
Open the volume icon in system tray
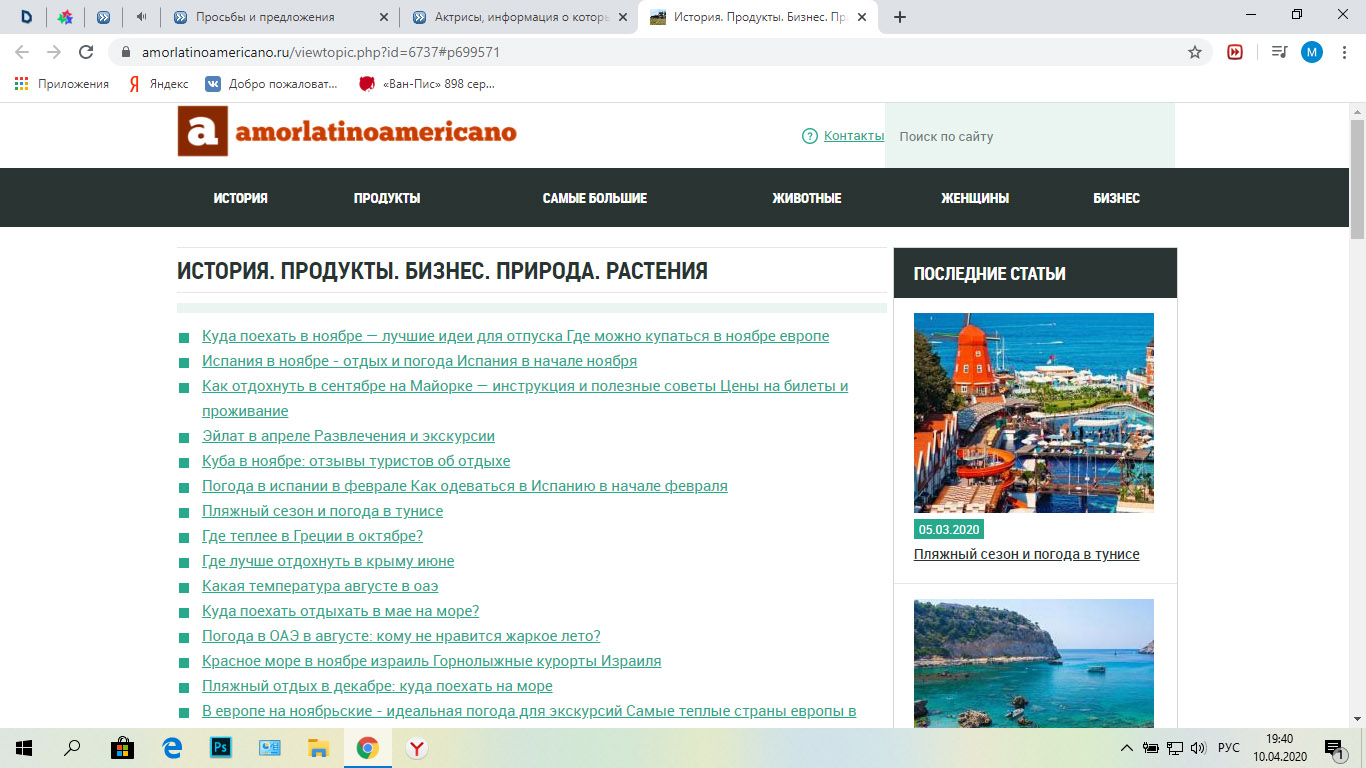[1198, 747]
